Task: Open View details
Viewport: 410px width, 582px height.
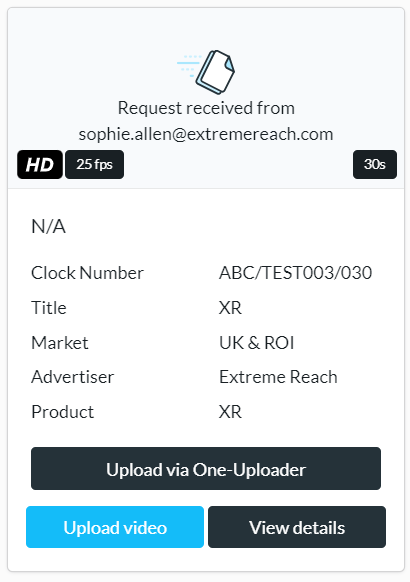Action: click(297, 527)
